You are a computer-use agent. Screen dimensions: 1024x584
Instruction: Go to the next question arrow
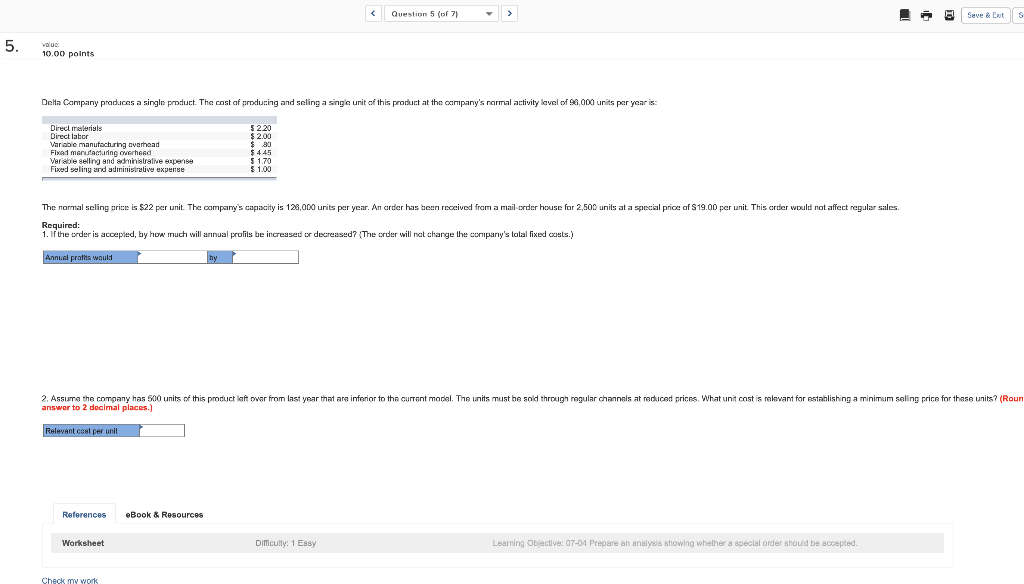point(509,14)
